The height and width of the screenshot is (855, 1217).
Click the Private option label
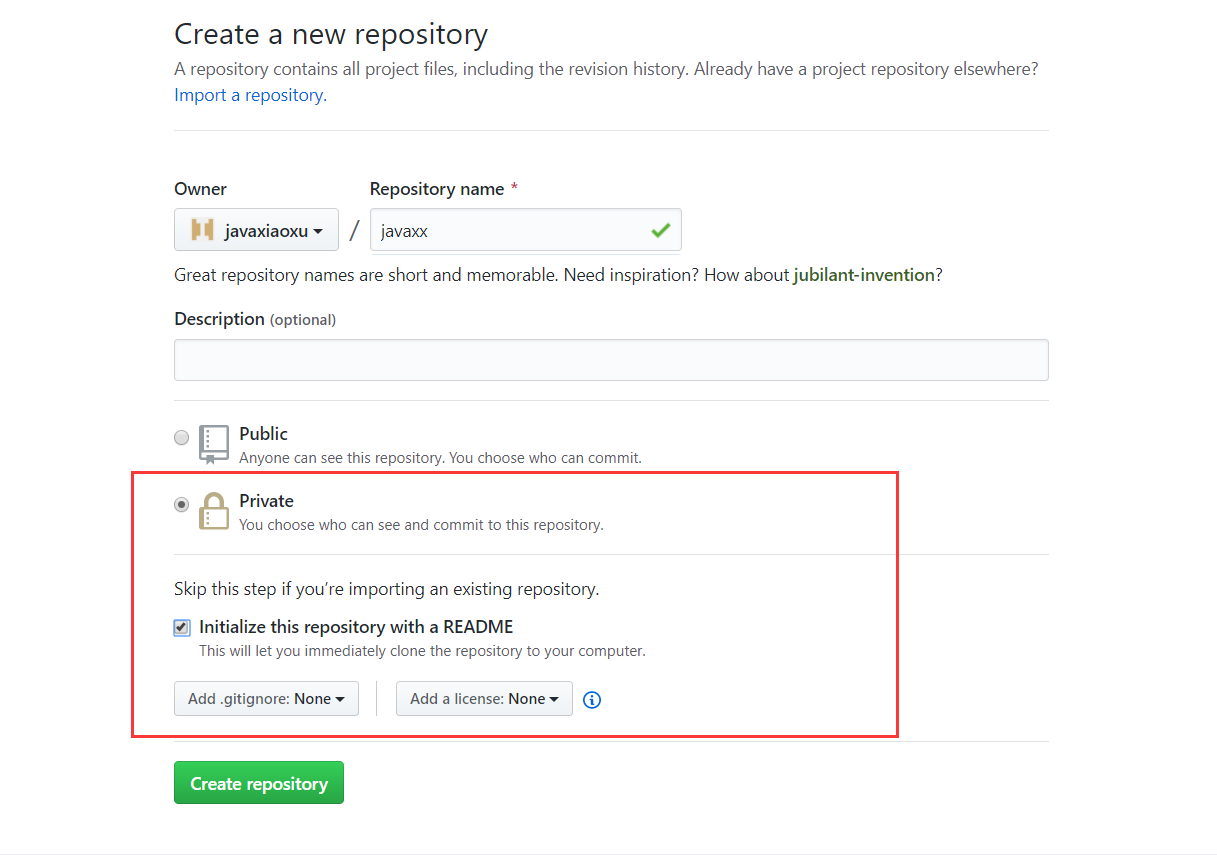(266, 501)
